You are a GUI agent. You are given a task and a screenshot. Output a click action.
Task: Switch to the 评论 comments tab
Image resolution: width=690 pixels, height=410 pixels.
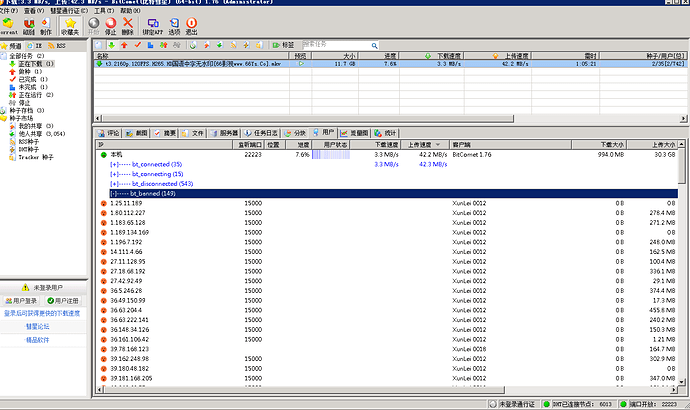coord(108,133)
